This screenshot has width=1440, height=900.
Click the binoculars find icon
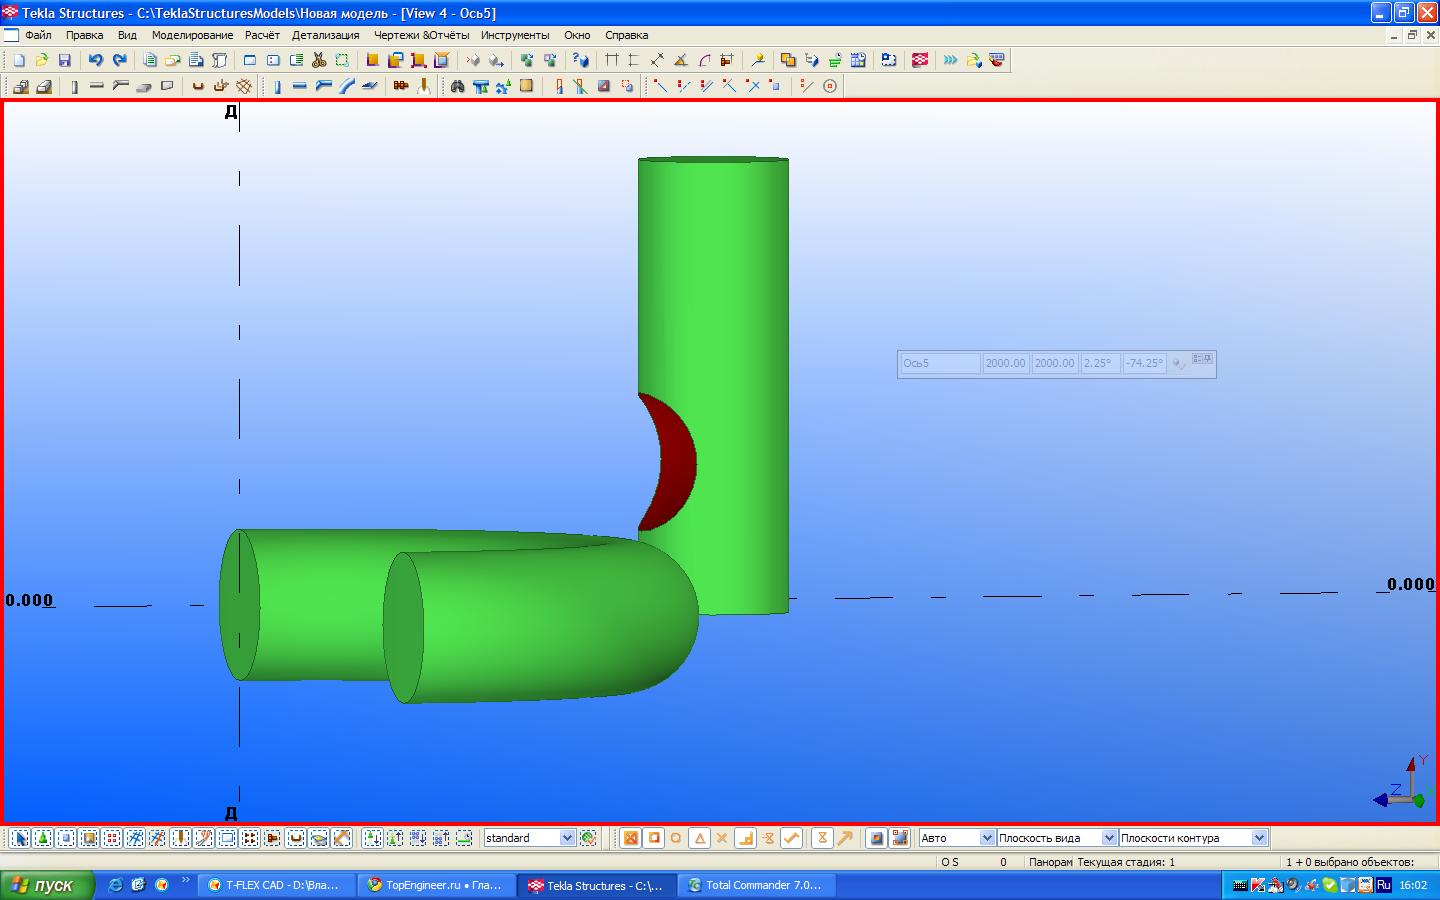coord(457,86)
